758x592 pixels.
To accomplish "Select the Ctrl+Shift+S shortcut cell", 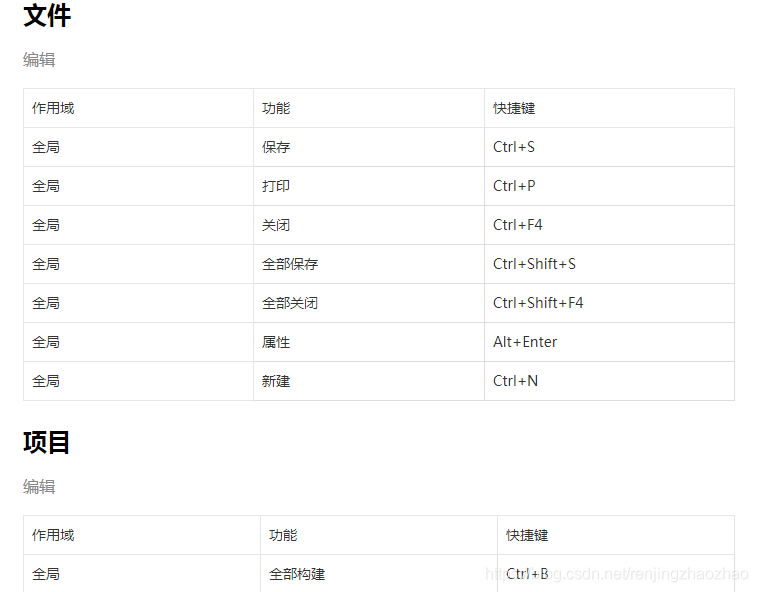I will point(609,264).
